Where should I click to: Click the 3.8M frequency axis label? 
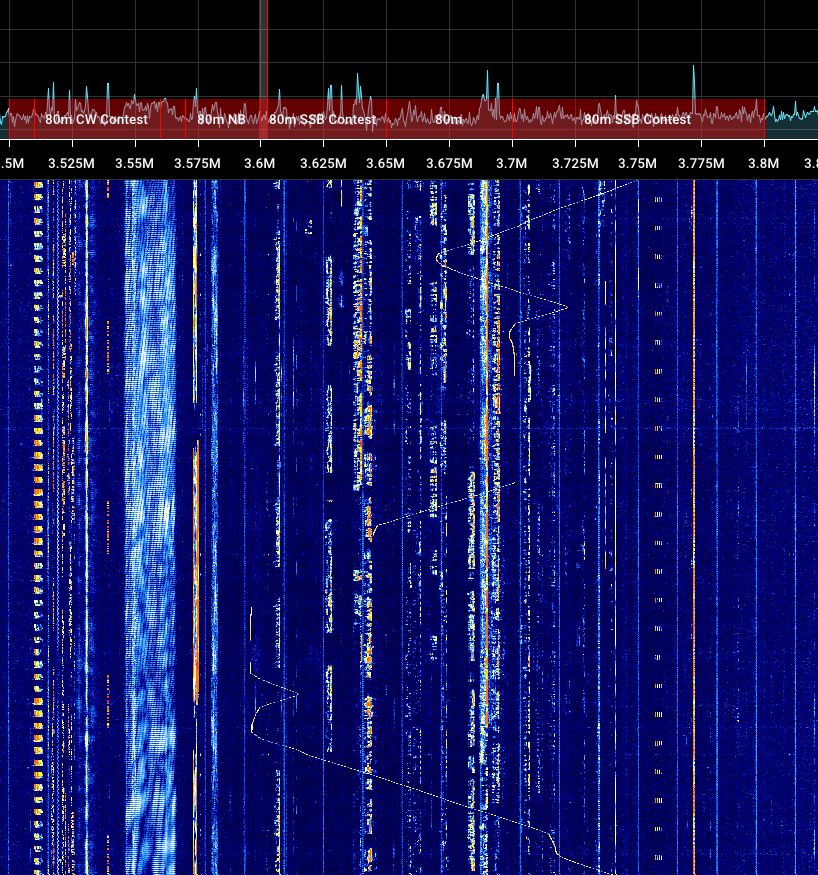click(763, 164)
